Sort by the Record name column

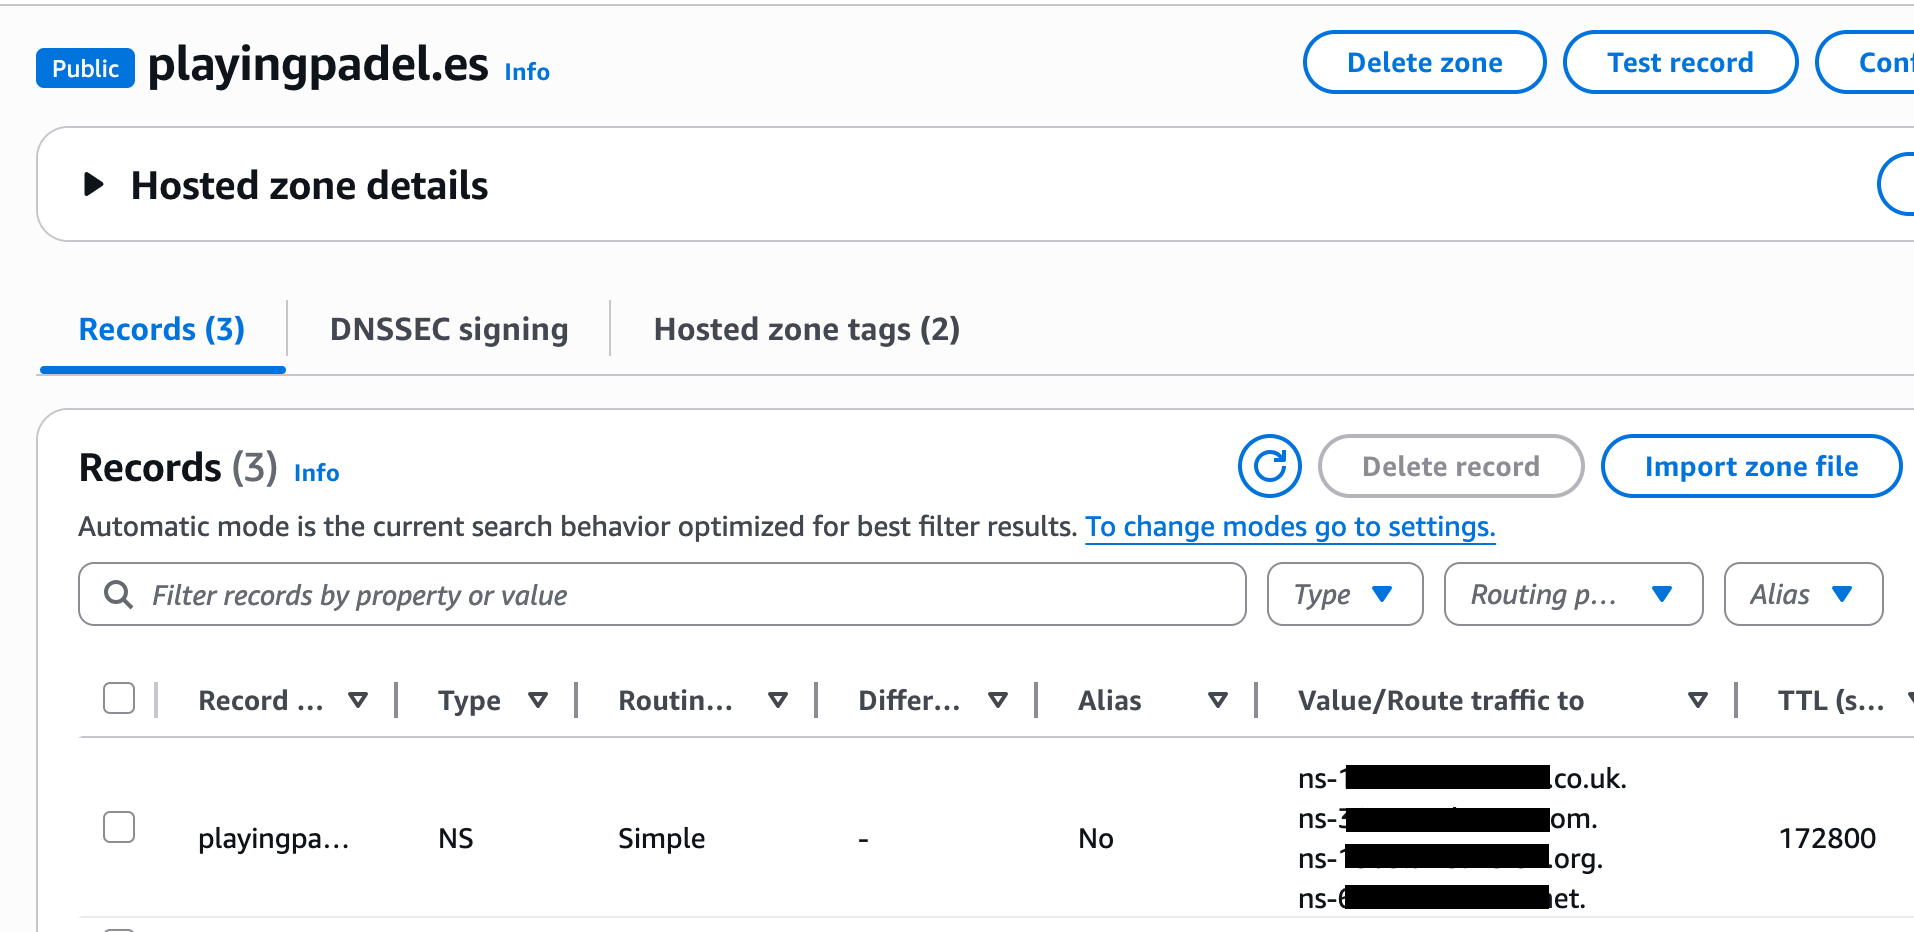click(x=359, y=700)
